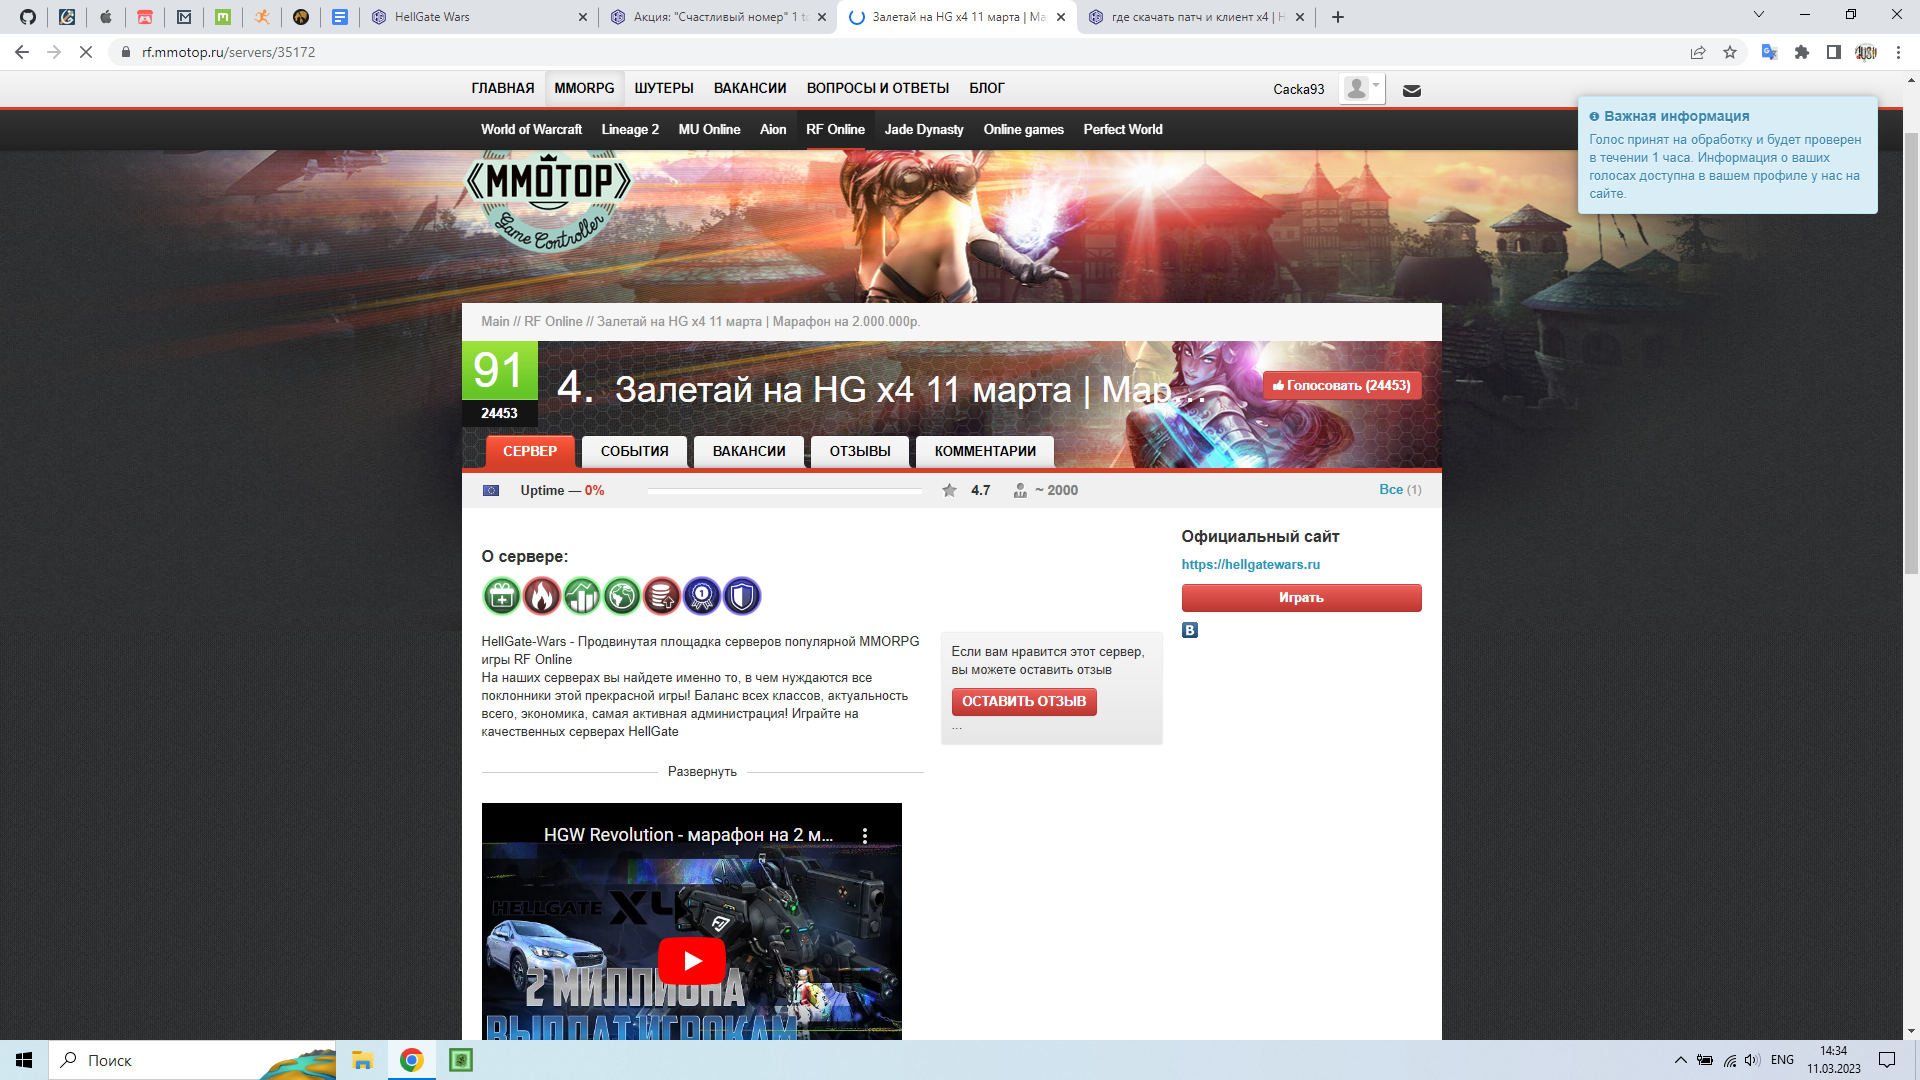The height and width of the screenshot is (1080, 1920).
Task: Select World of Warcraft game category
Action: pos(531,130)
